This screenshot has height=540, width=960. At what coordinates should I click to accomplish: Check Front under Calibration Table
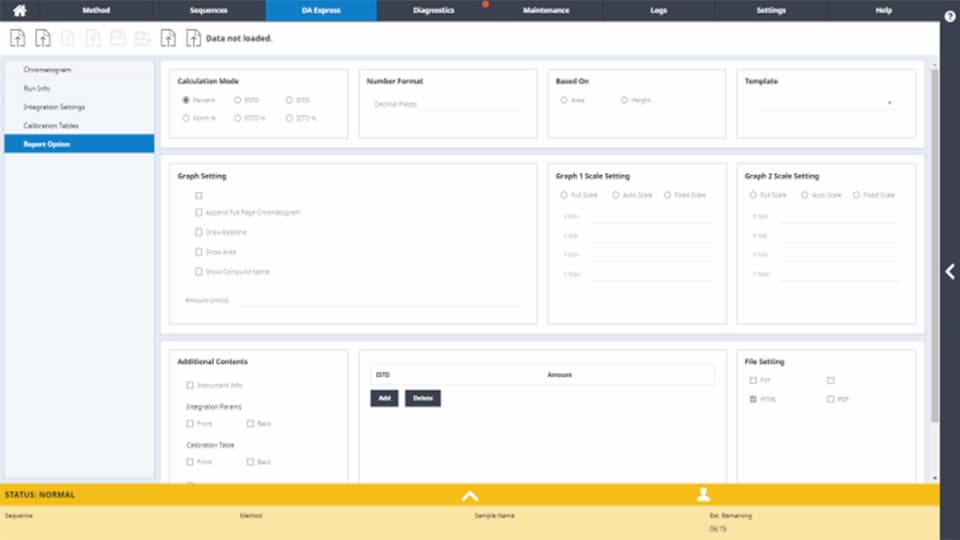click(x=190, y=462)
